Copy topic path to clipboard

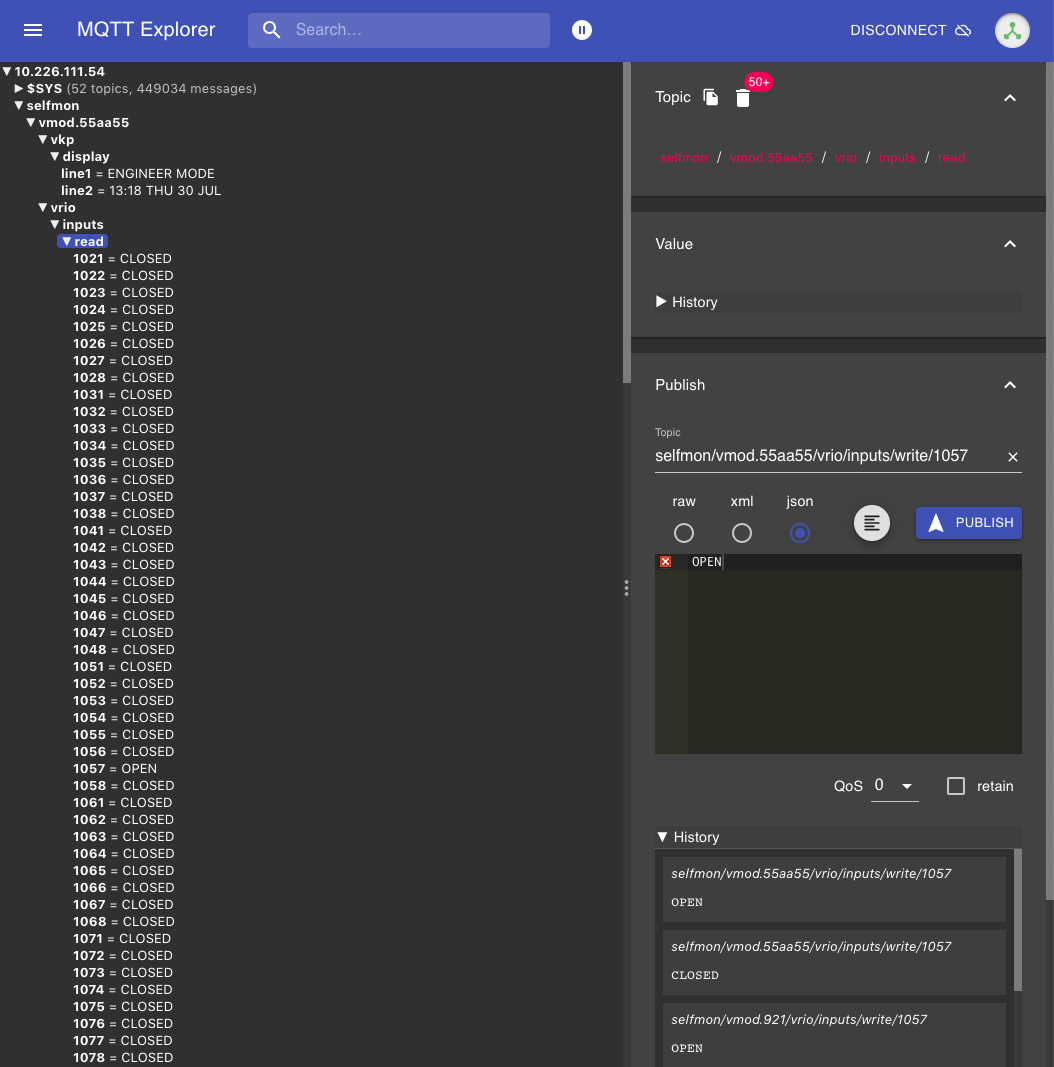pos(711,97)
